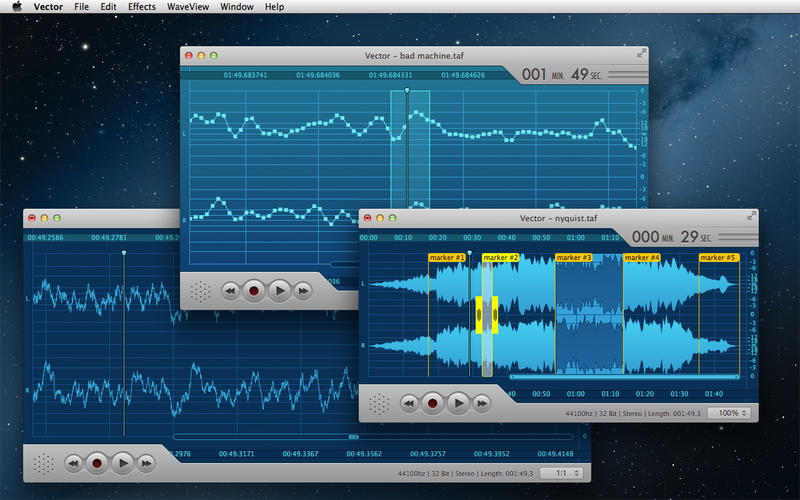The image size is (800, 500).
Task: Open the 100% zoom dropdown
Action: pyautogui.click(x=730, y=412)
